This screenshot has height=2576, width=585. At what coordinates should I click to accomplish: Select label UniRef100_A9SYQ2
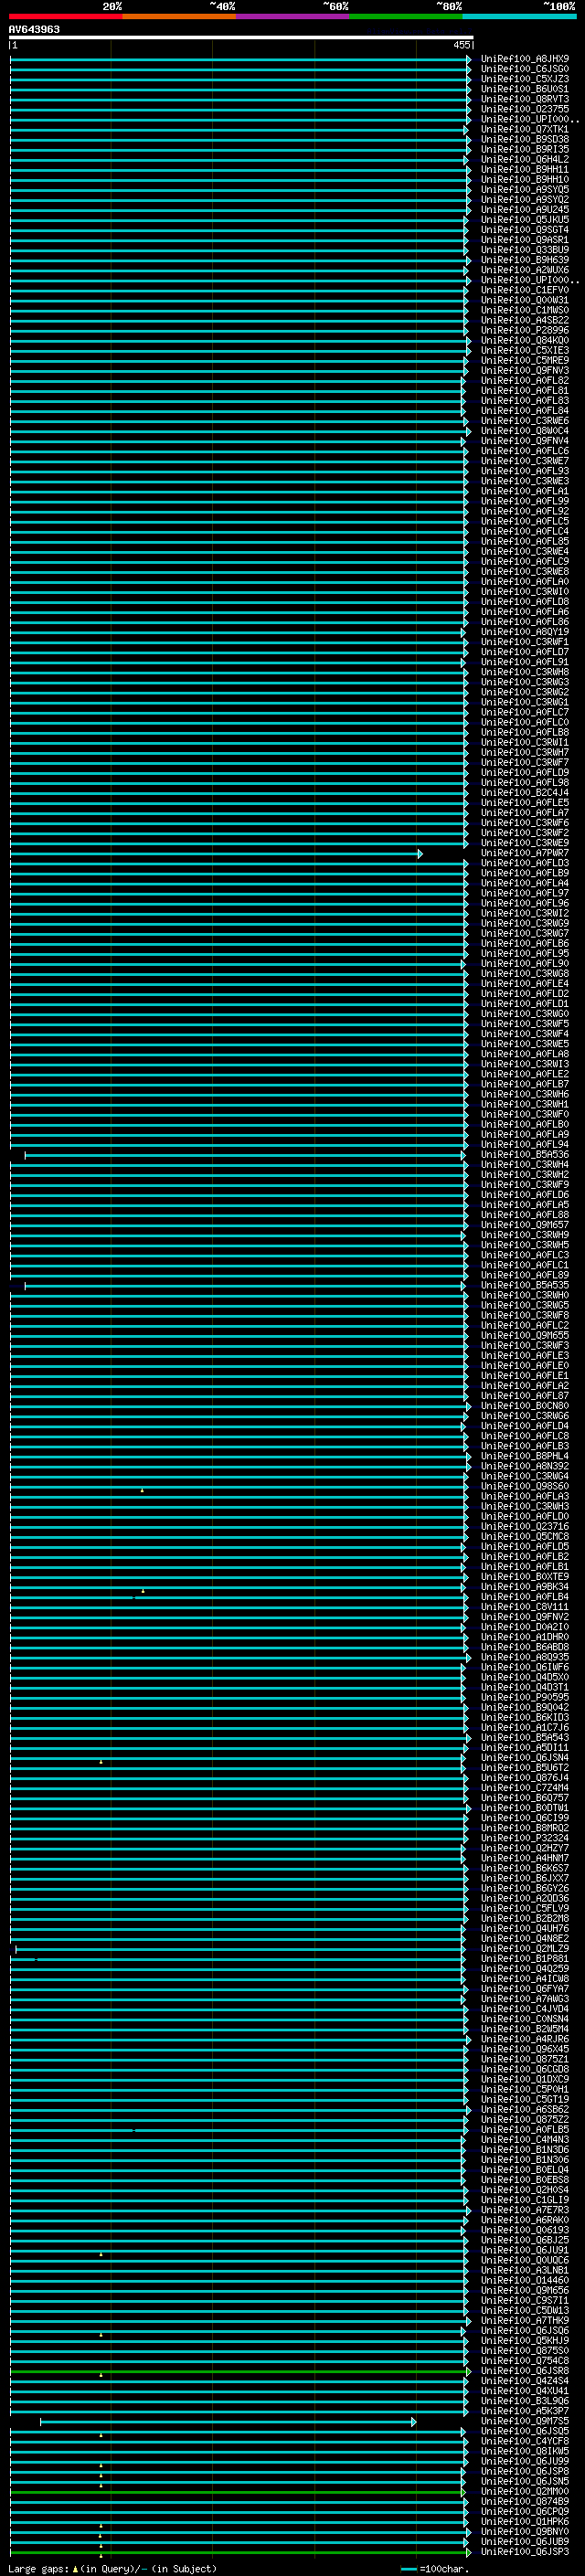tap(525, 199)
